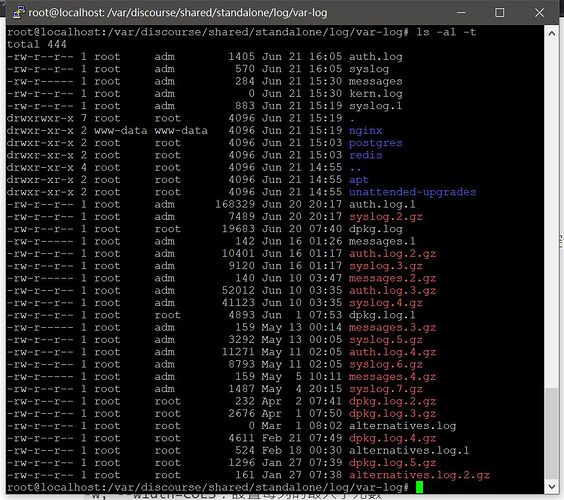
Task: Click the apt directory name
Action: (359, 180)
